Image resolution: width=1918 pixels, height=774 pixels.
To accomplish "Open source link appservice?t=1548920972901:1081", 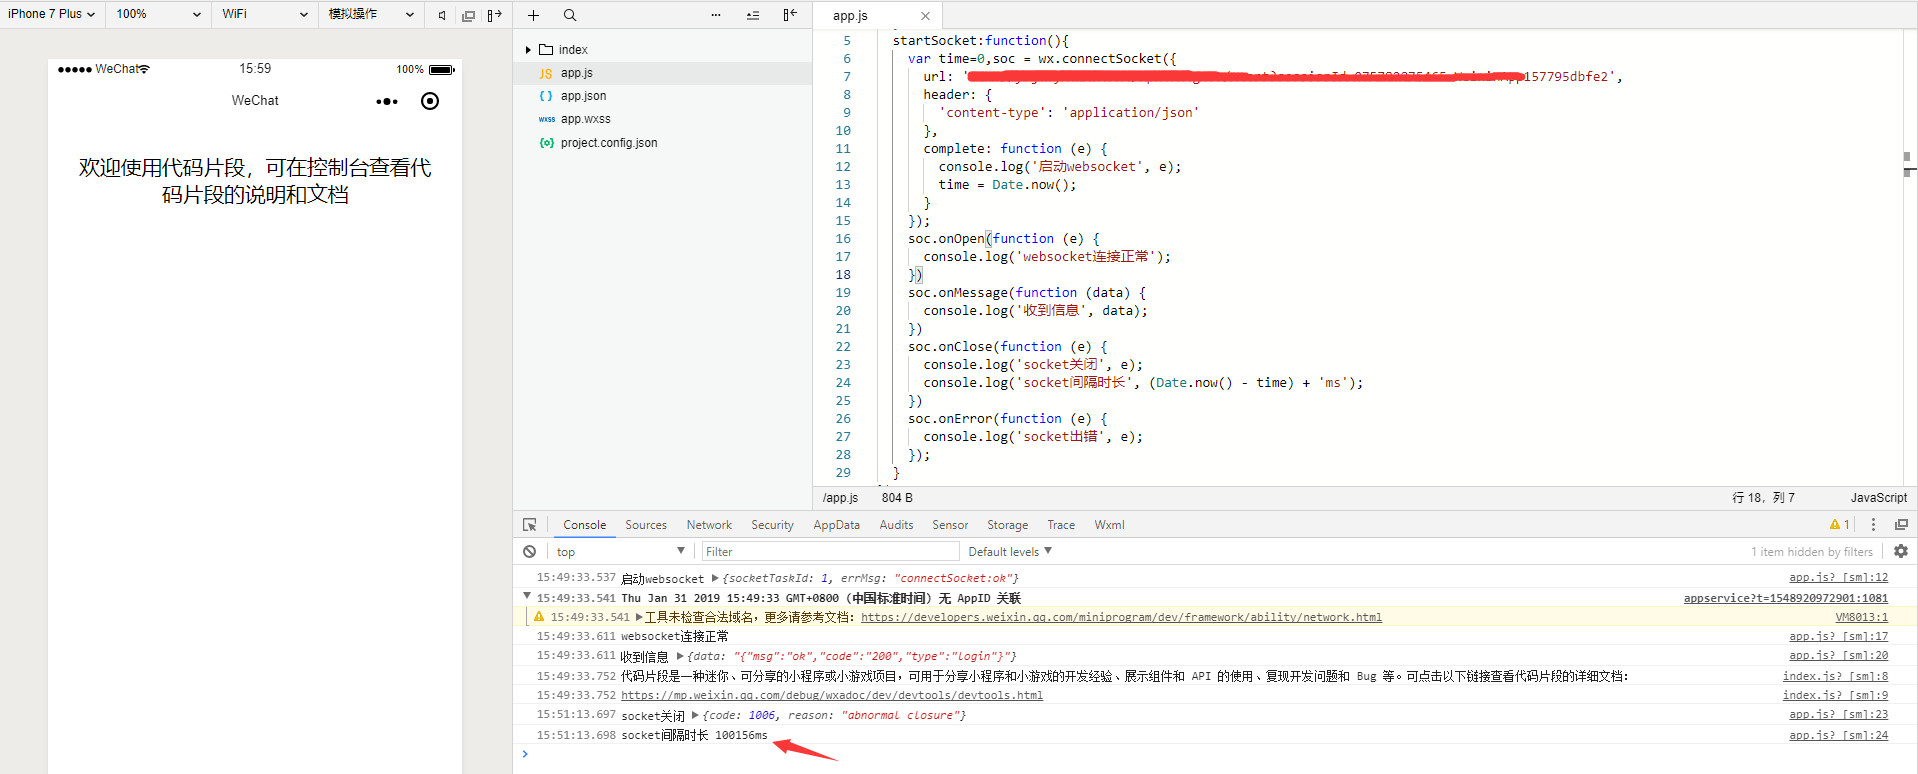I will point(1786,598).
